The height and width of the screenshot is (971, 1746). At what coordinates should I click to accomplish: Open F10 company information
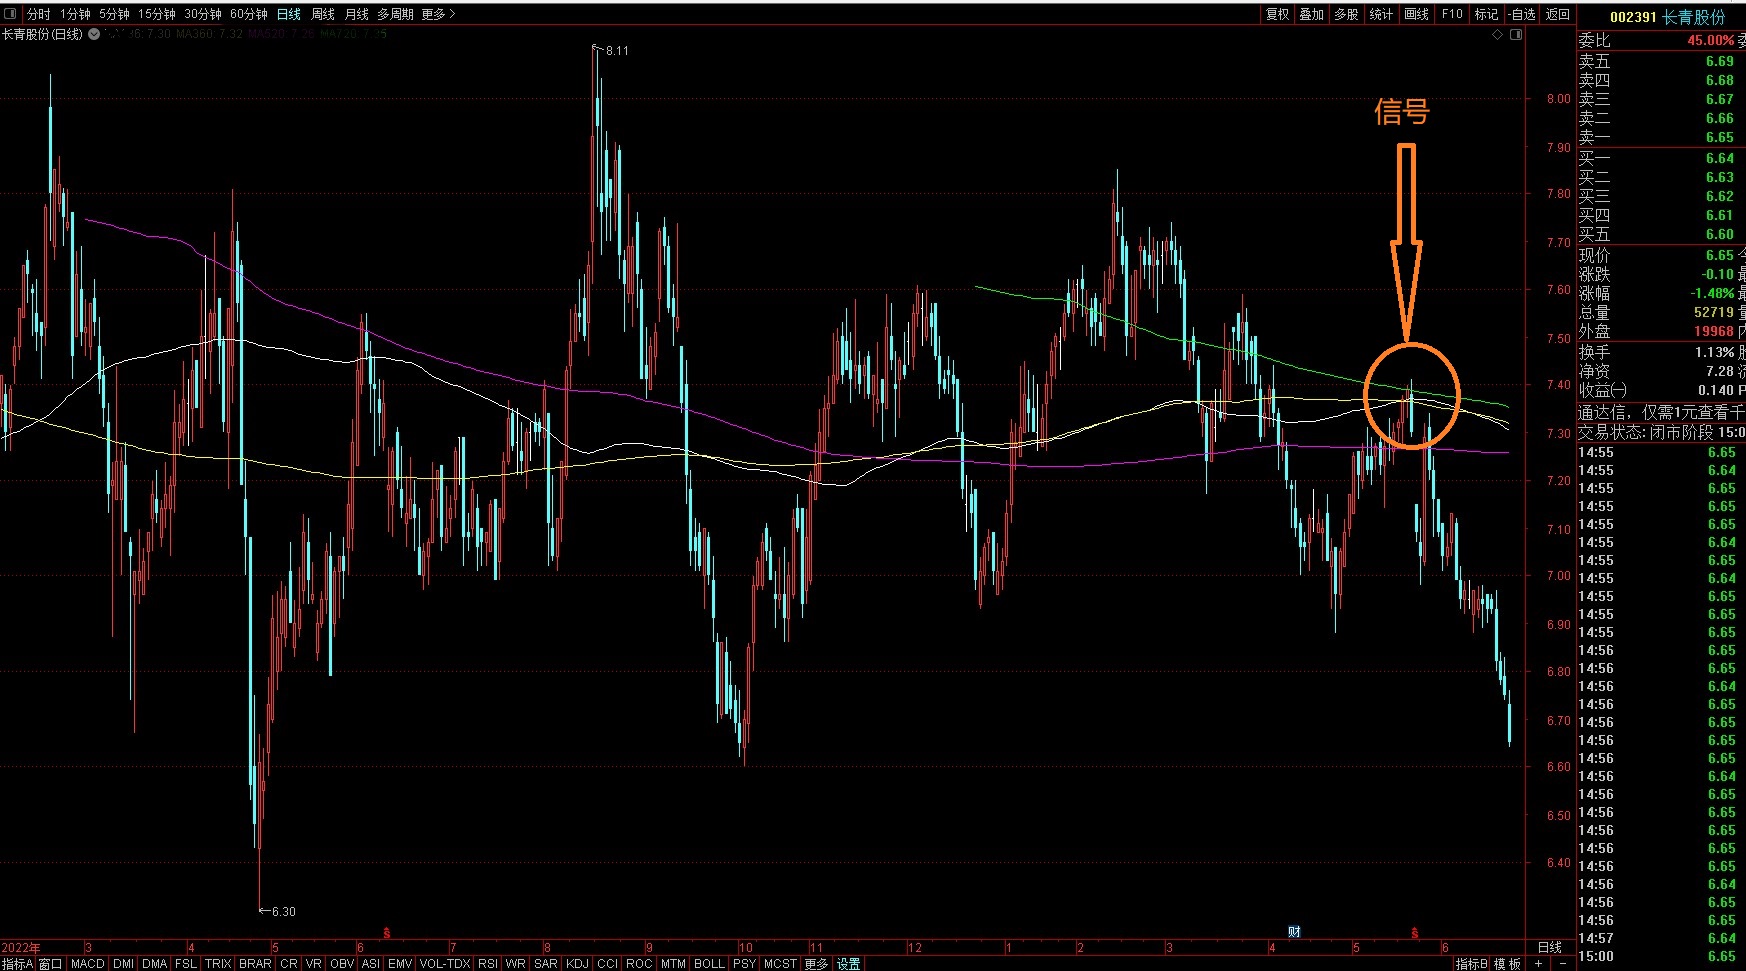point(1452,14)
